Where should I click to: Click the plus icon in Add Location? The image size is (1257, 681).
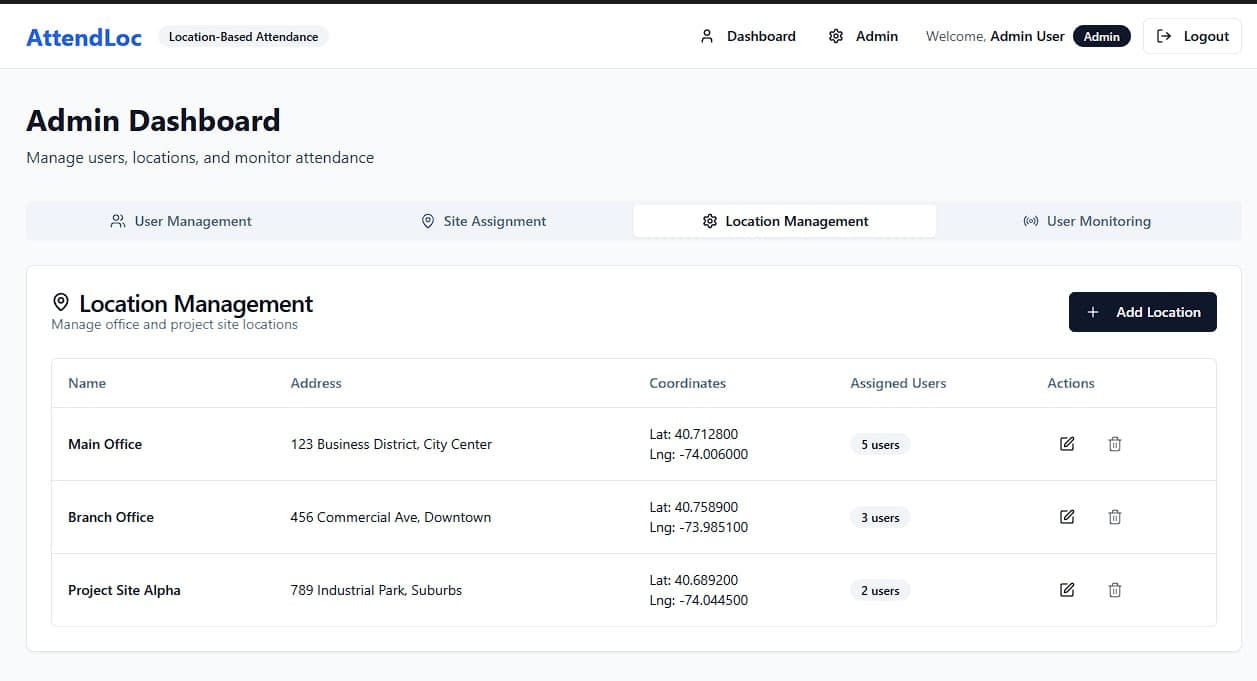point(1093,312)
